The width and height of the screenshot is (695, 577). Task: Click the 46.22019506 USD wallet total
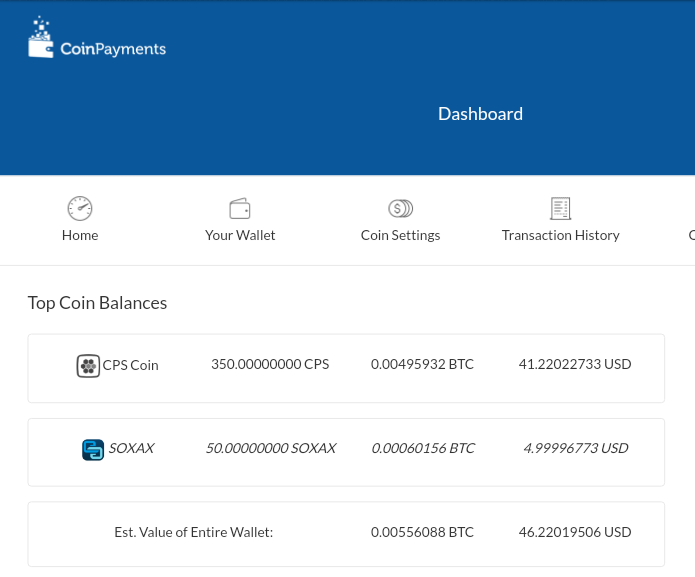(x=575, y=532)
